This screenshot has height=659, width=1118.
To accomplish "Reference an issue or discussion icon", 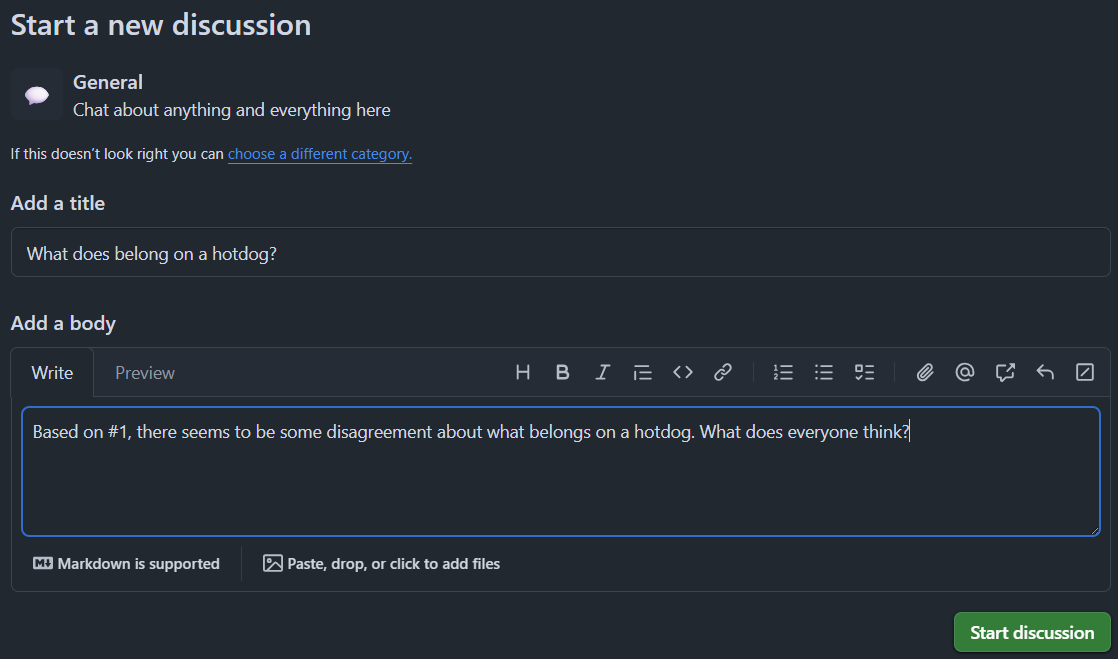I will [1005, 372].
